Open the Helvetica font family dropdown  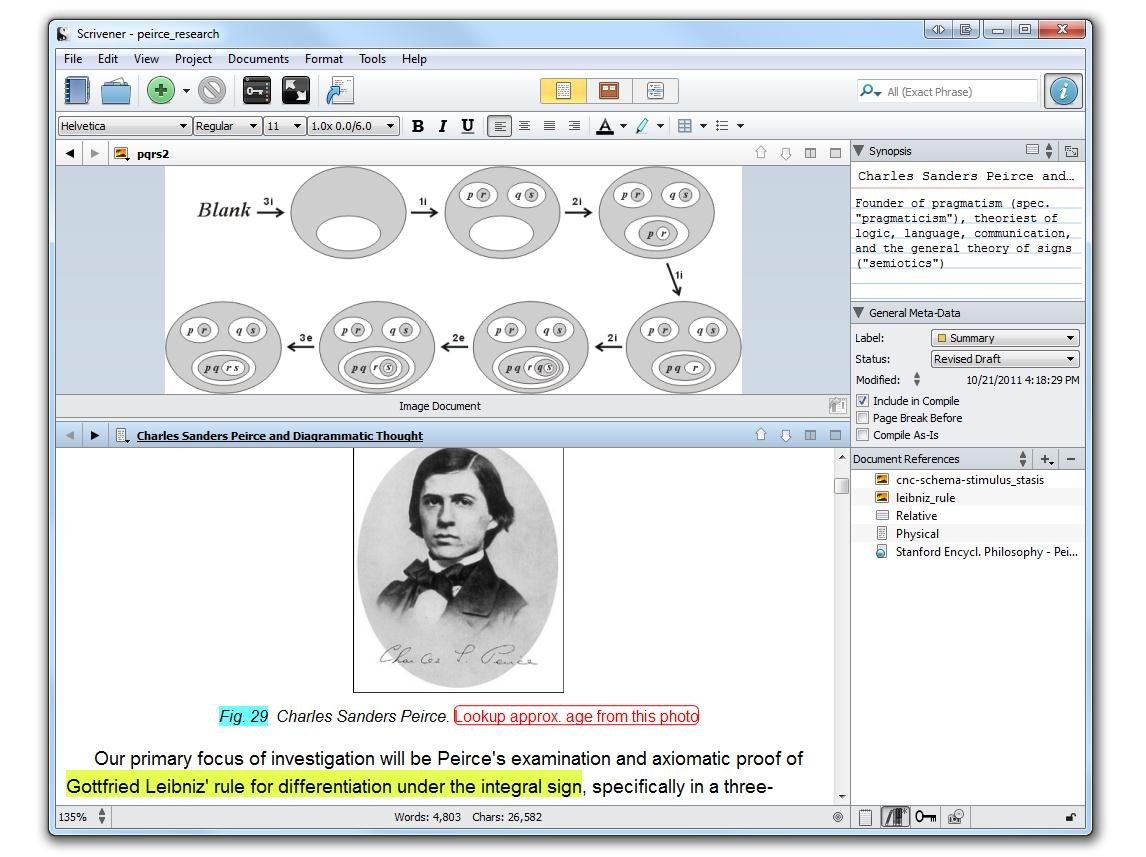124,126
